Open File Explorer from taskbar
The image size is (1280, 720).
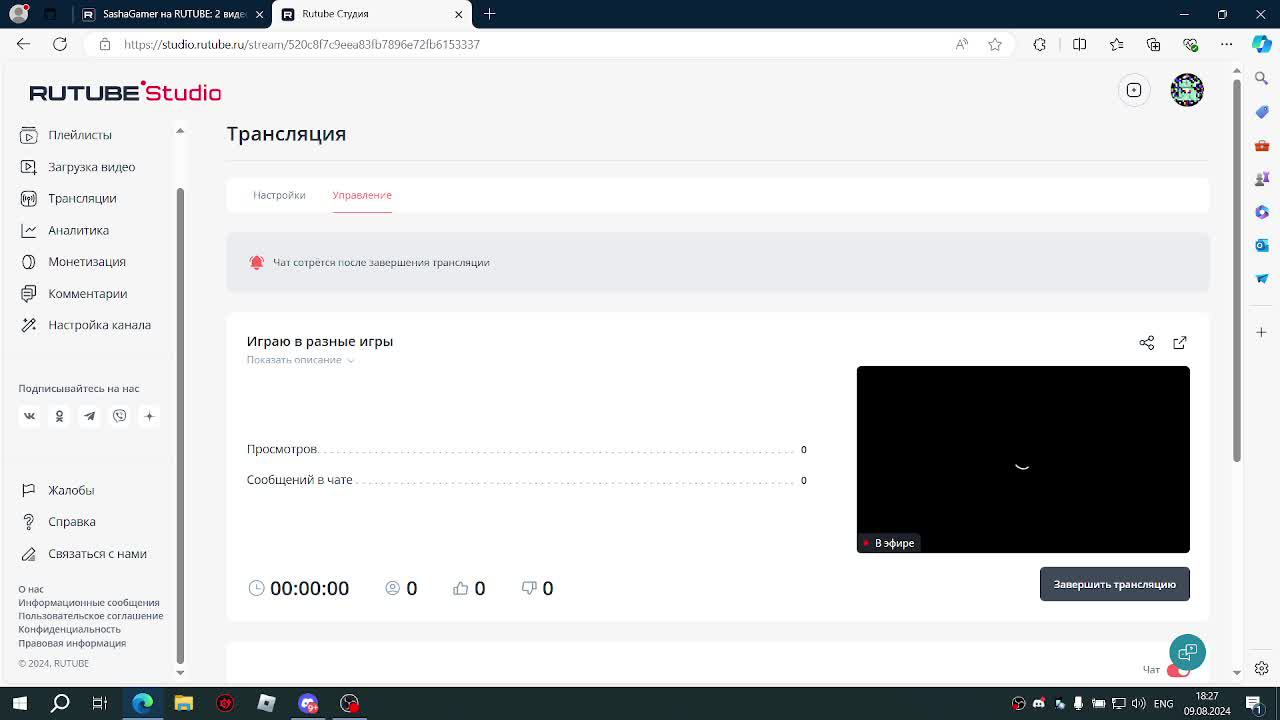[x=183, y=703]
